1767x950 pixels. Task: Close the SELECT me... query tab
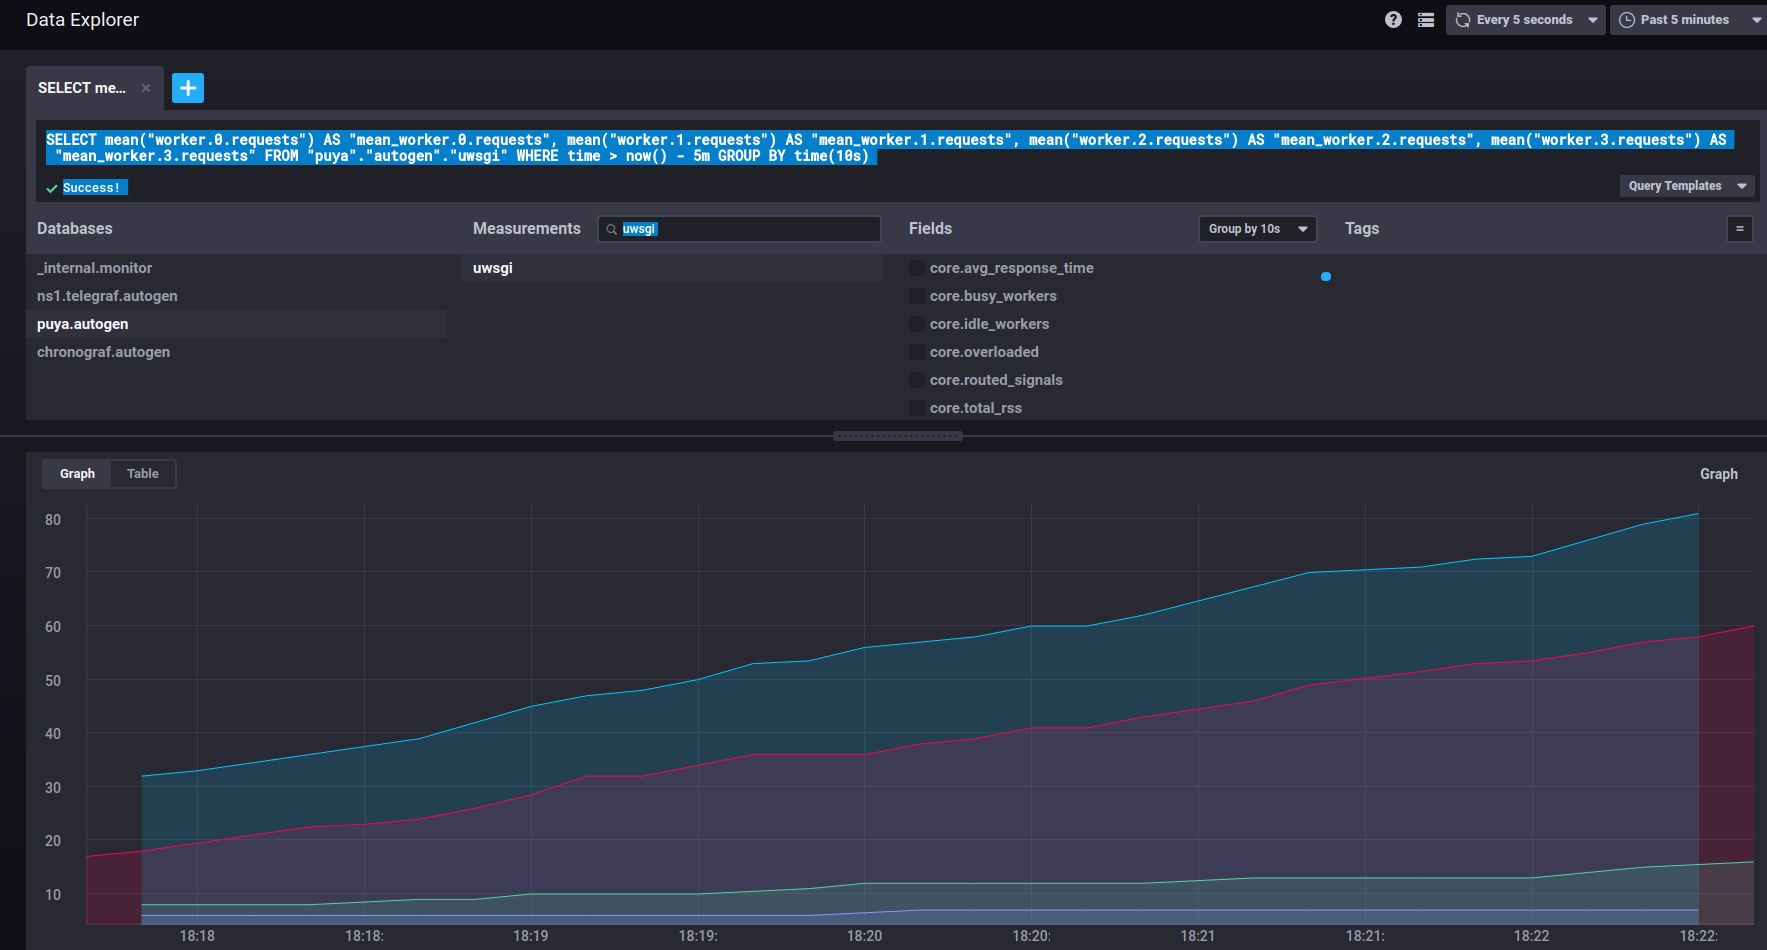tap(146, 88)
